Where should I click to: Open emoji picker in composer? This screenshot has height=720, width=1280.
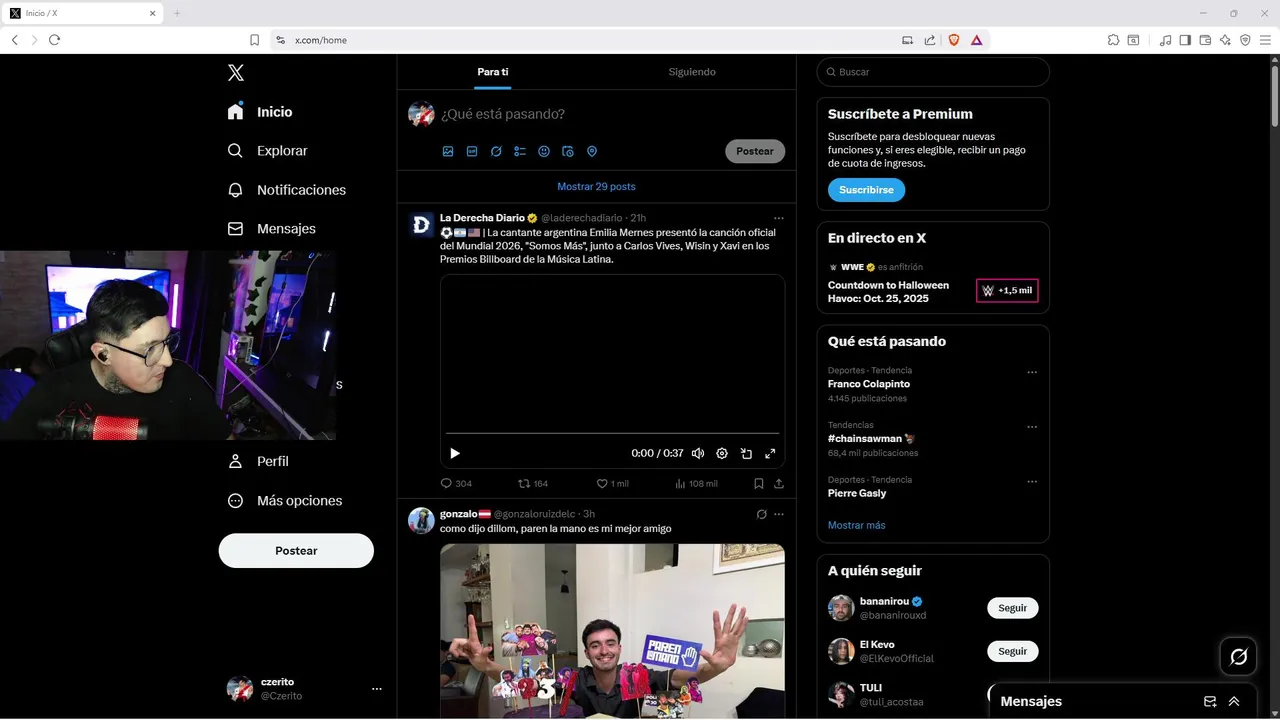pyautogui.click(x=544, y=152)
